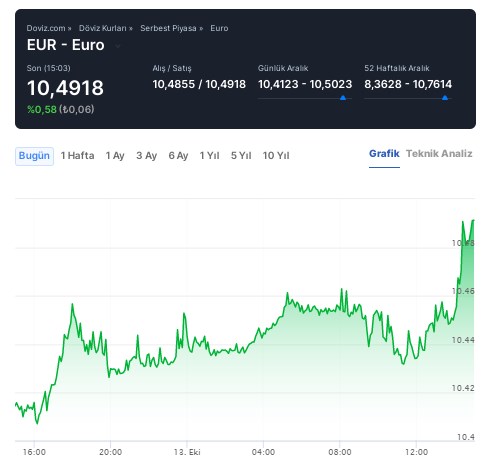This screenshot has height=465, width=486.
Task: Select the Bugün time range
Action: [34, 156]
